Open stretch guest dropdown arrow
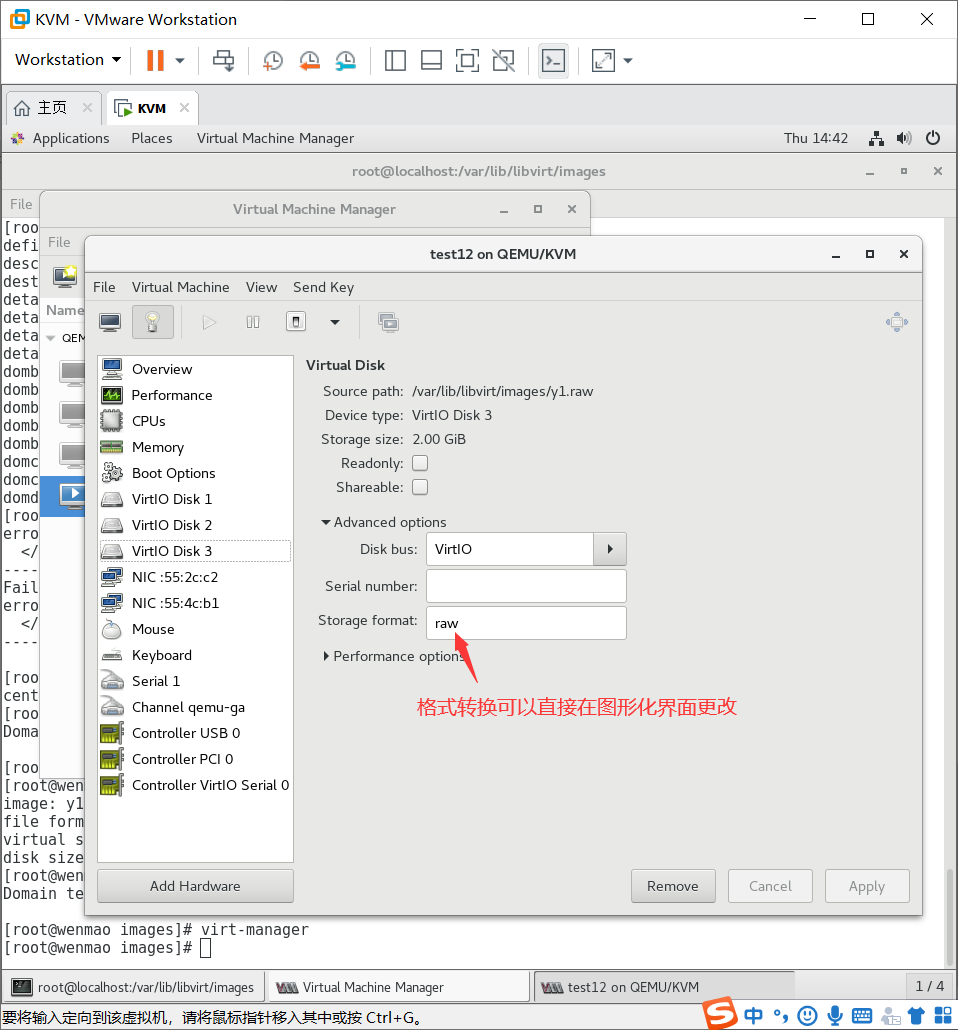Image resolution: width=958 pixels, height=1030 pixels. pyautogui.click(x=628, y=60)
